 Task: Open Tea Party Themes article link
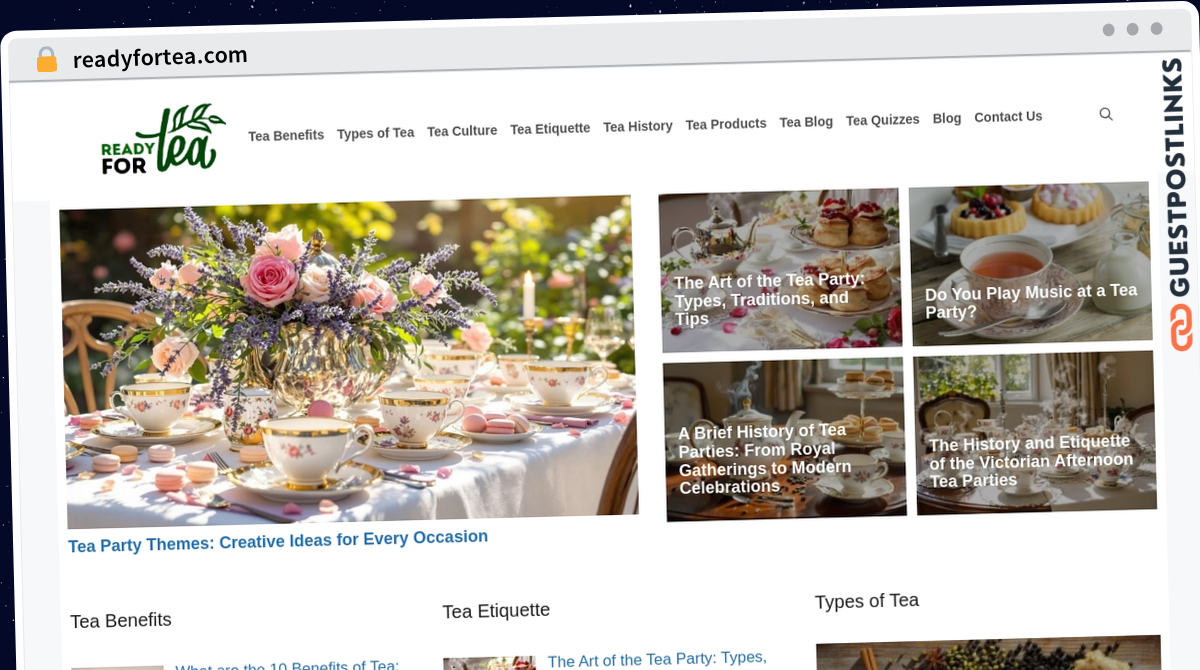pyautogui.click(x=278, y=540)
